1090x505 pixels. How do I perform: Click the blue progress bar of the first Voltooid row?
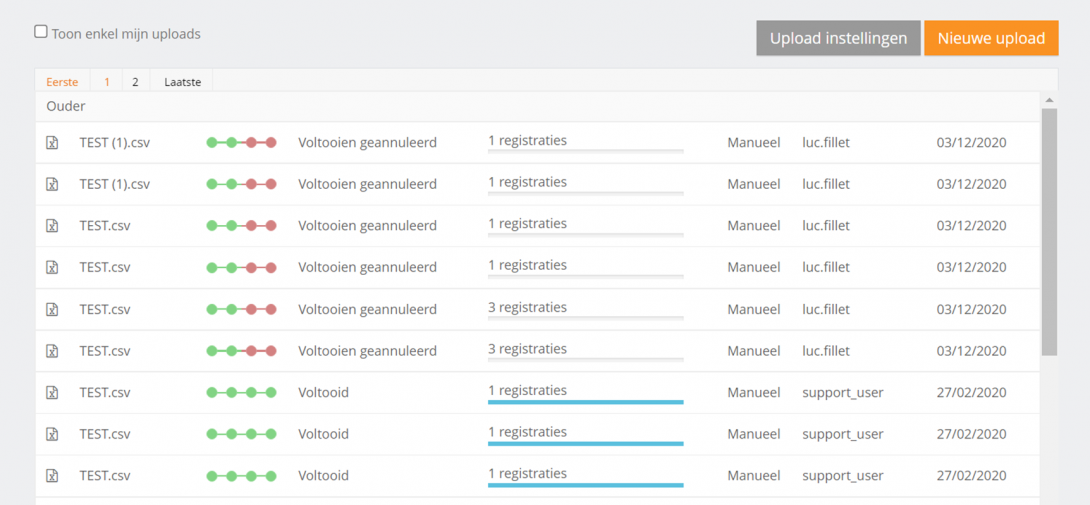tap(585, 402)
